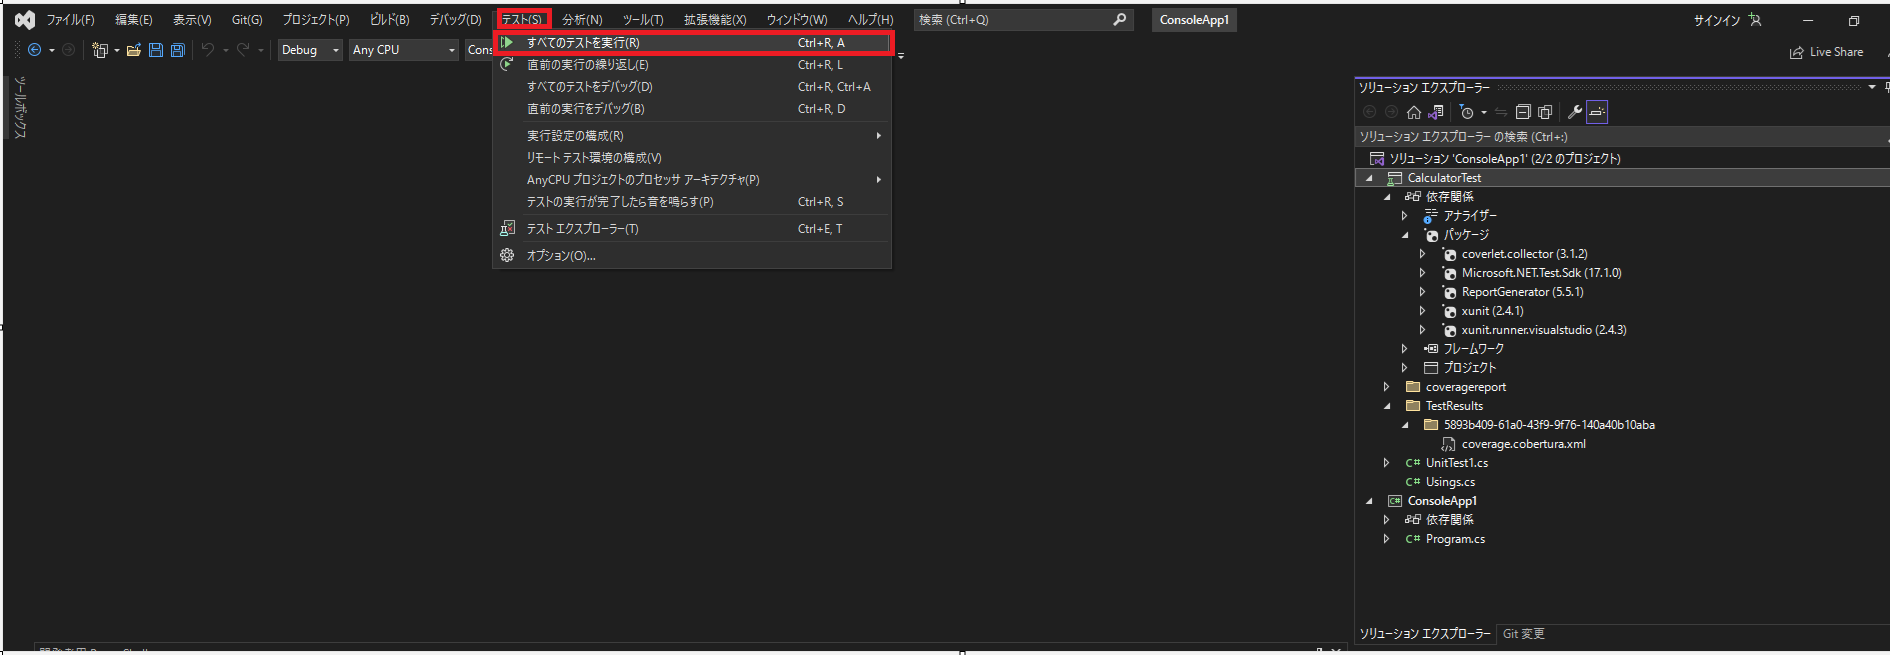Open Solution Explorer window options dropdown arrow

coord(1872,87)
